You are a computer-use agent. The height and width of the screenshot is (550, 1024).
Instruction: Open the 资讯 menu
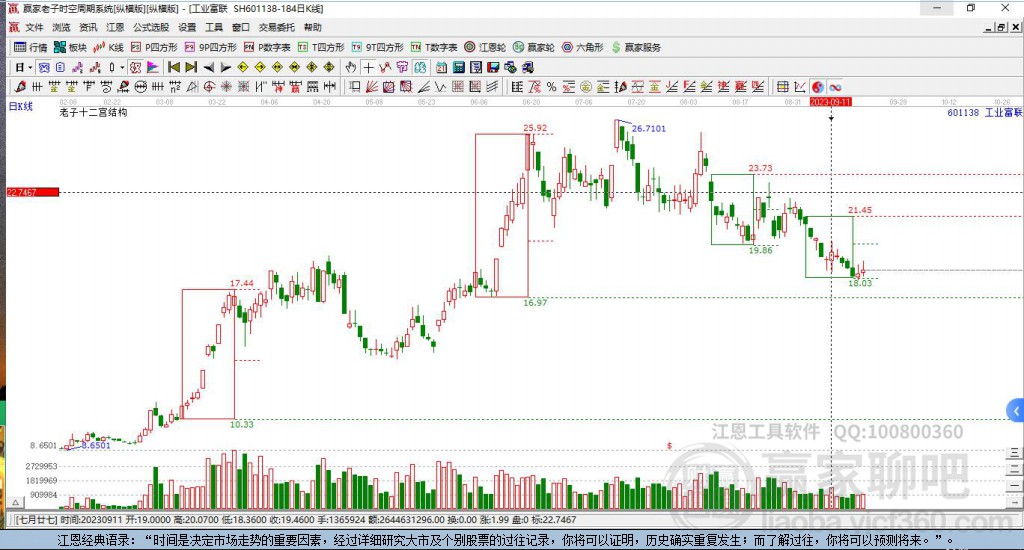tap(88, 27)
